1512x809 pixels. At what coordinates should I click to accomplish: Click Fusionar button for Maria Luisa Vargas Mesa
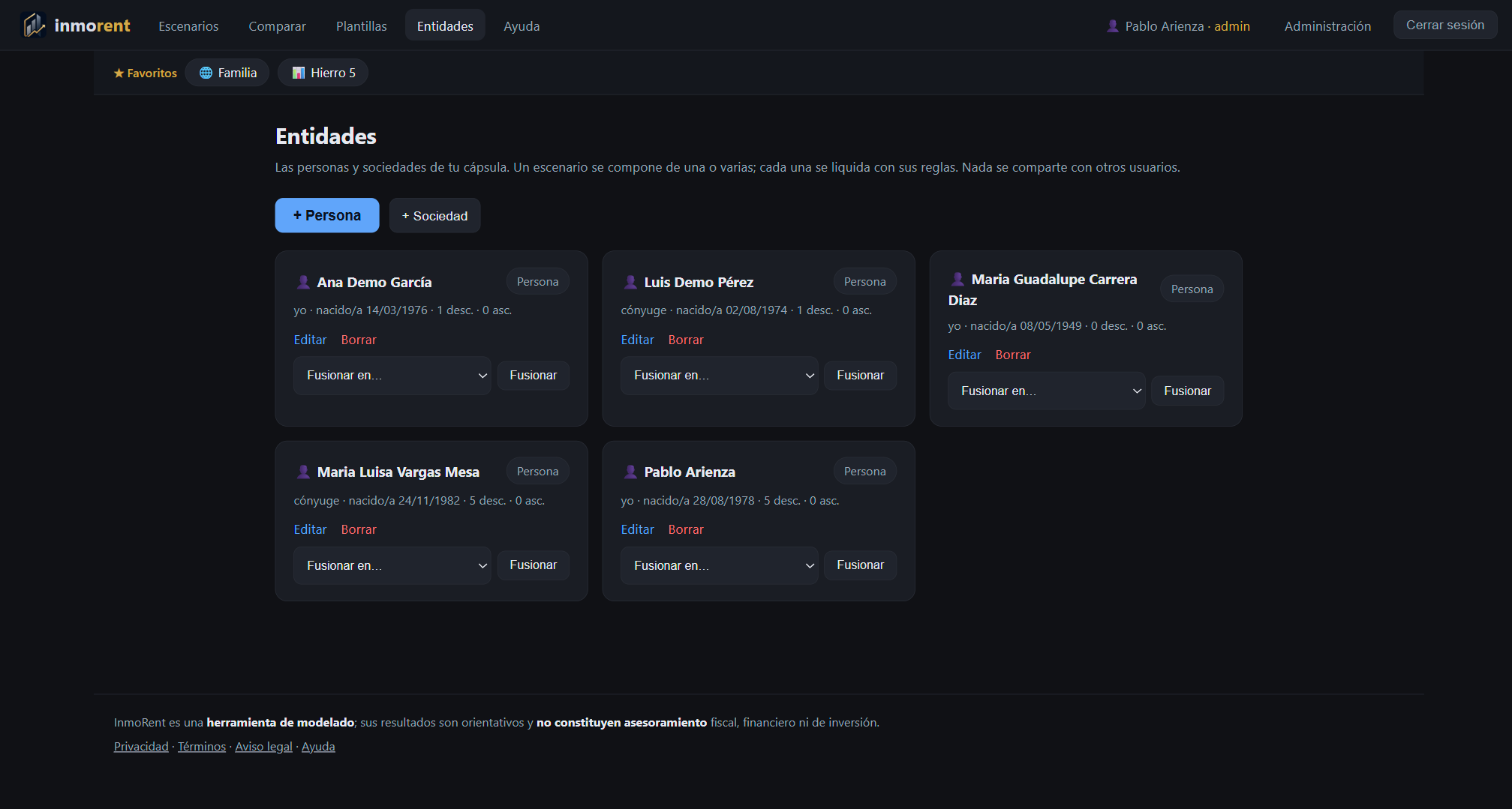(533, 565)
